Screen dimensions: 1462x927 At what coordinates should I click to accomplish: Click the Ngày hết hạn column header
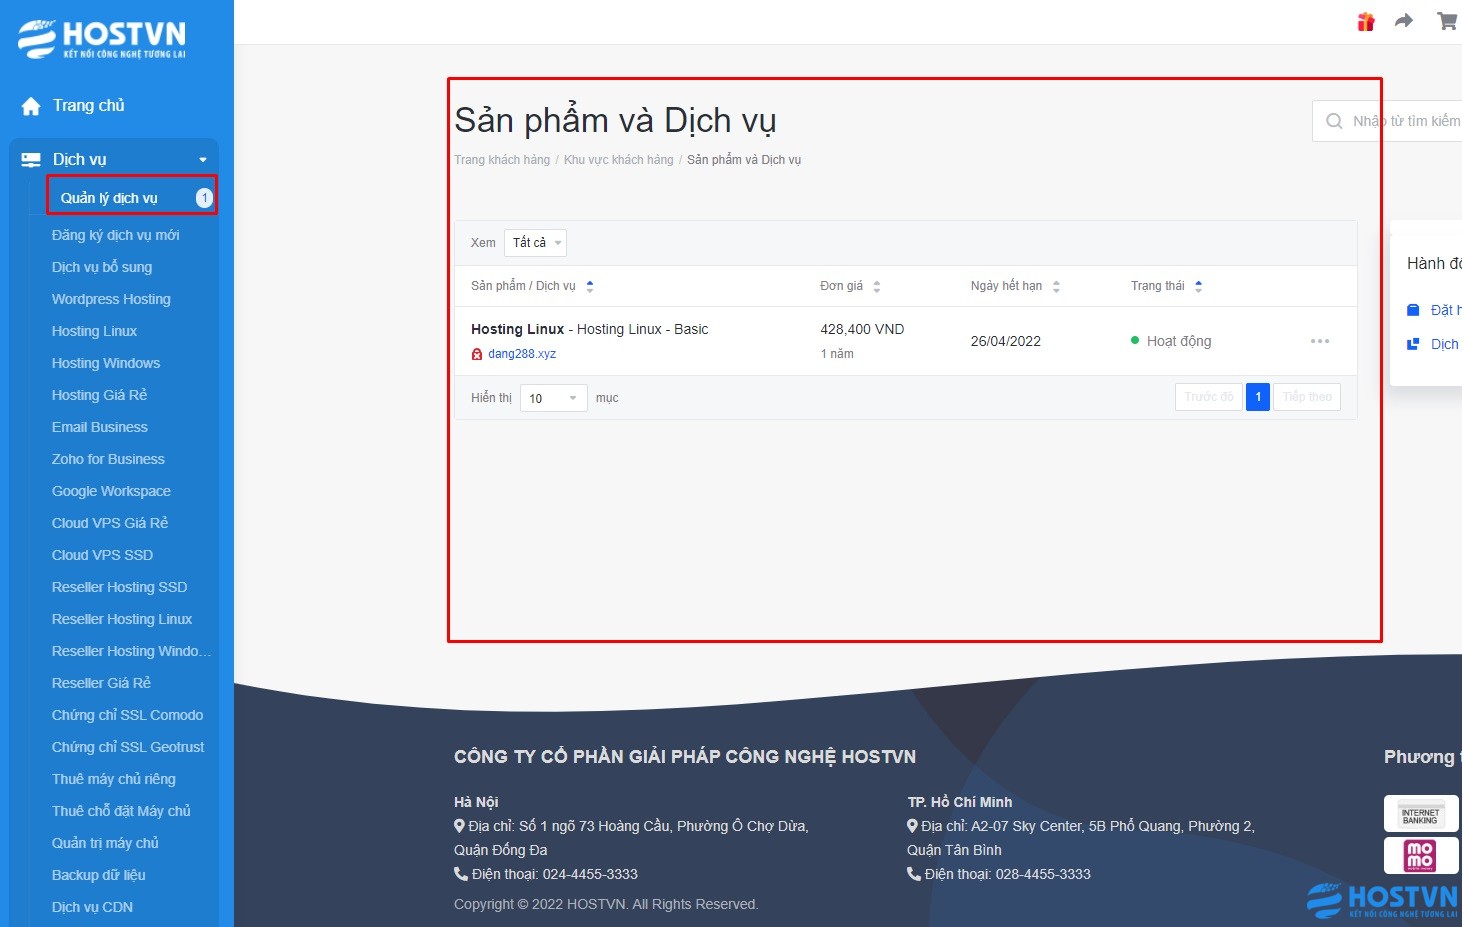[x=1006, y=286]
